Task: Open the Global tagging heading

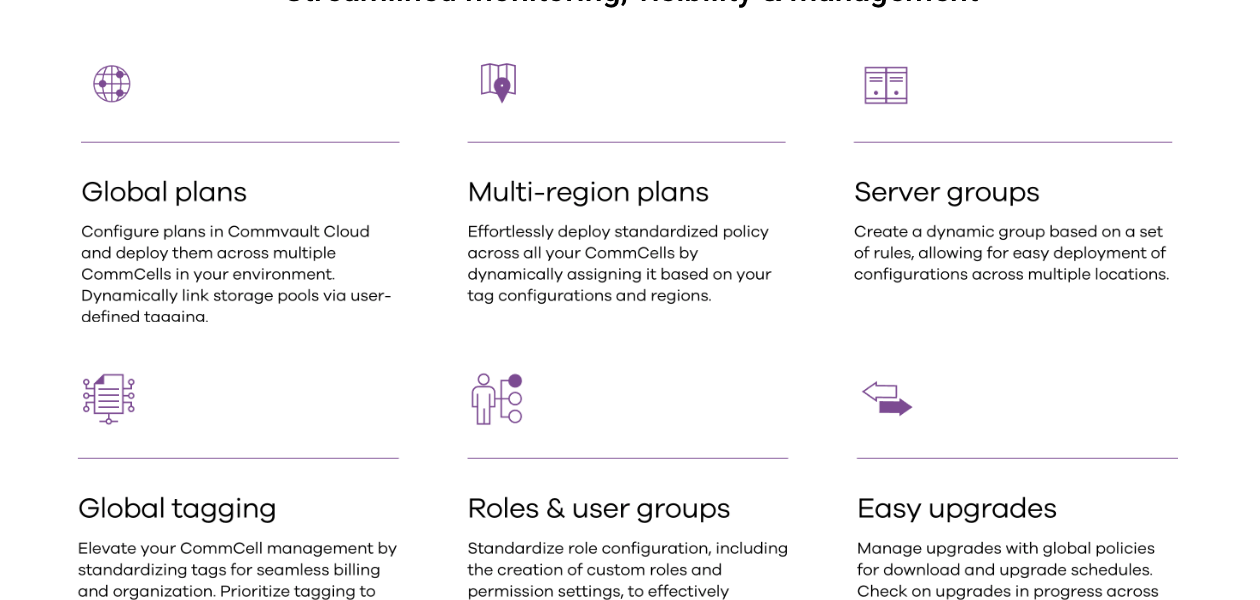Action: (177, 508)
